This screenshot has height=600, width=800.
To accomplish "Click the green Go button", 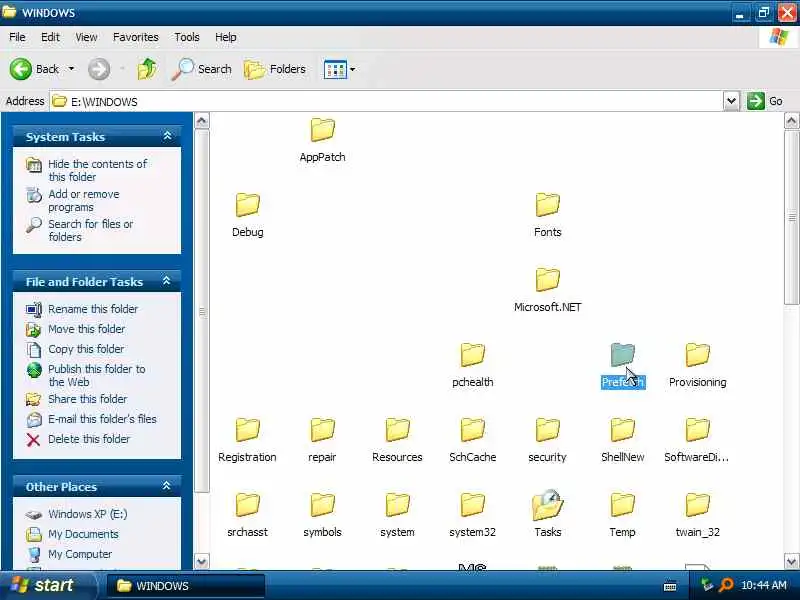I will coord(764,101).
